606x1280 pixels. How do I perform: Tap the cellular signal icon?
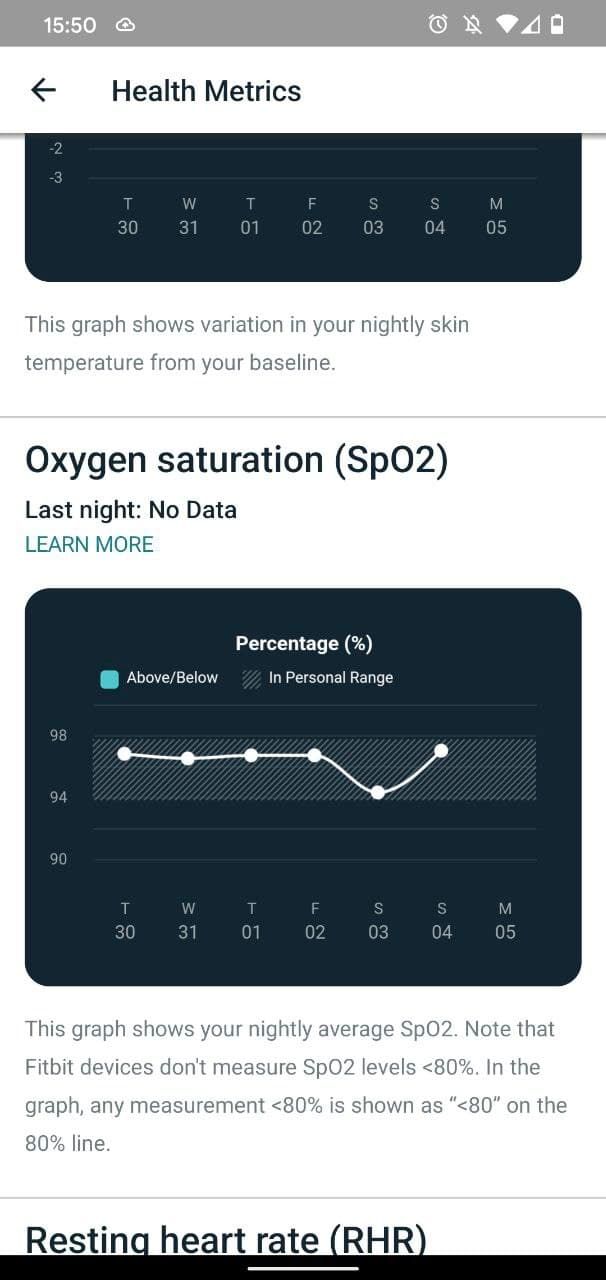[x=533, y=25]
